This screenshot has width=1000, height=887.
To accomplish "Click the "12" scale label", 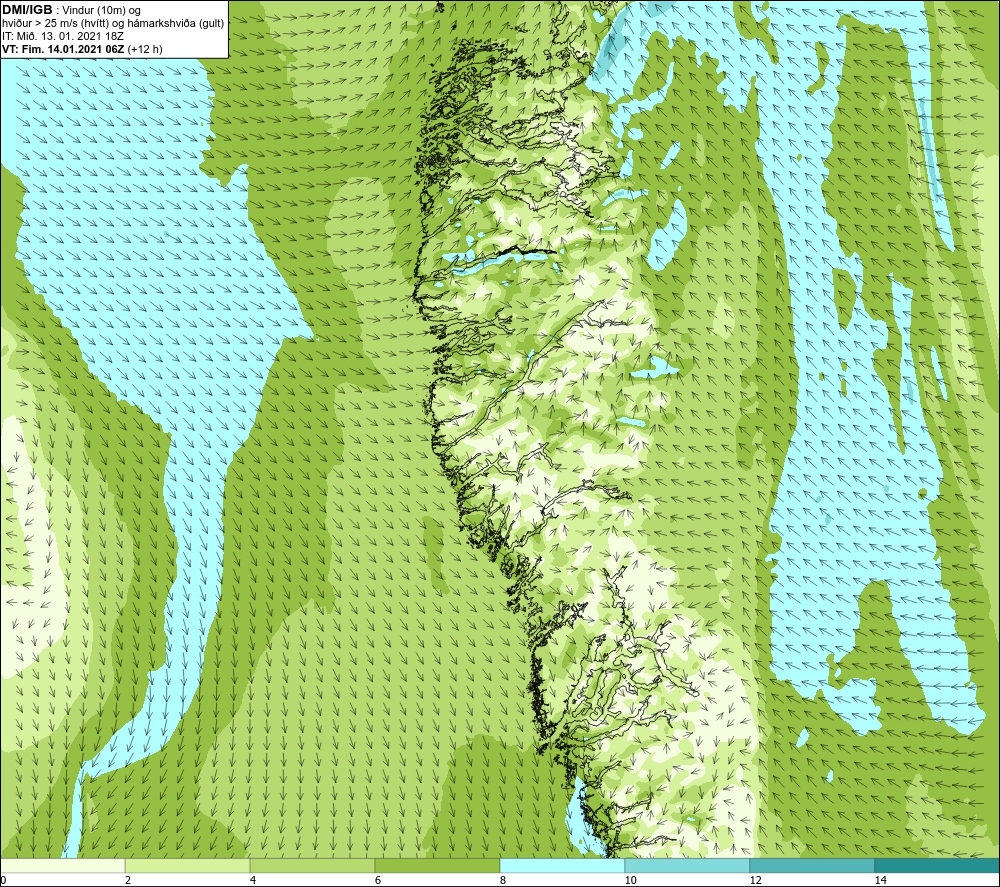I will point(755,880).
